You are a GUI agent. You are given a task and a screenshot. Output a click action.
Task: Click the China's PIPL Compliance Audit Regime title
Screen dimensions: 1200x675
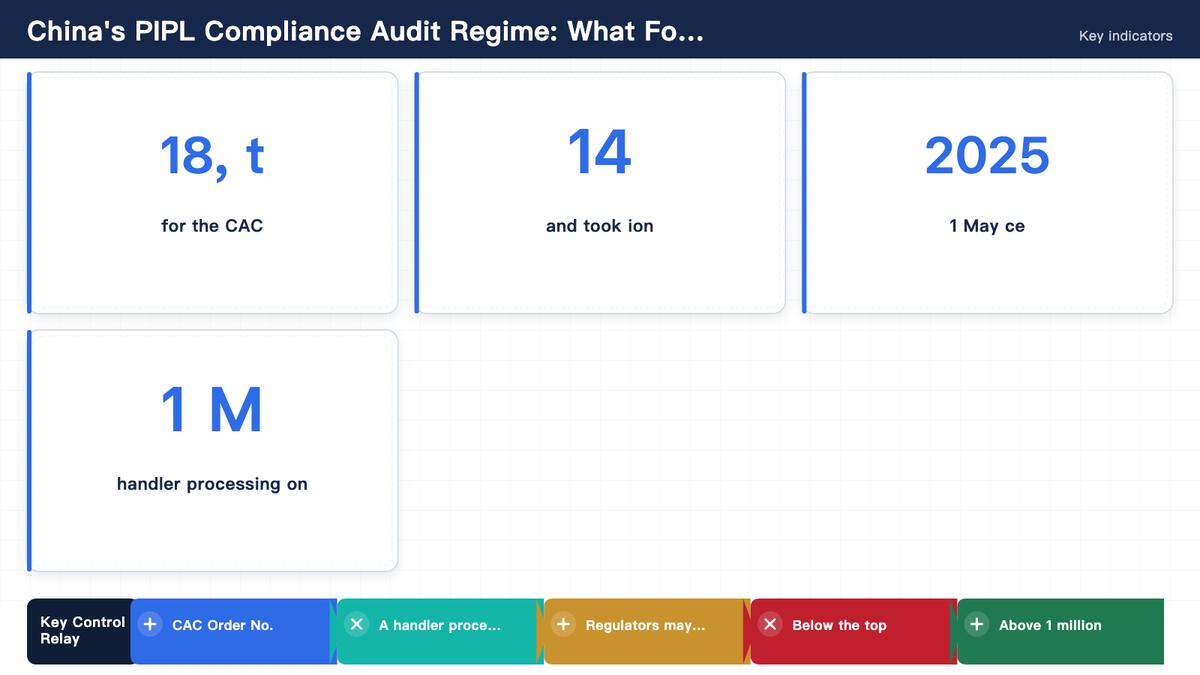[365, 32]
